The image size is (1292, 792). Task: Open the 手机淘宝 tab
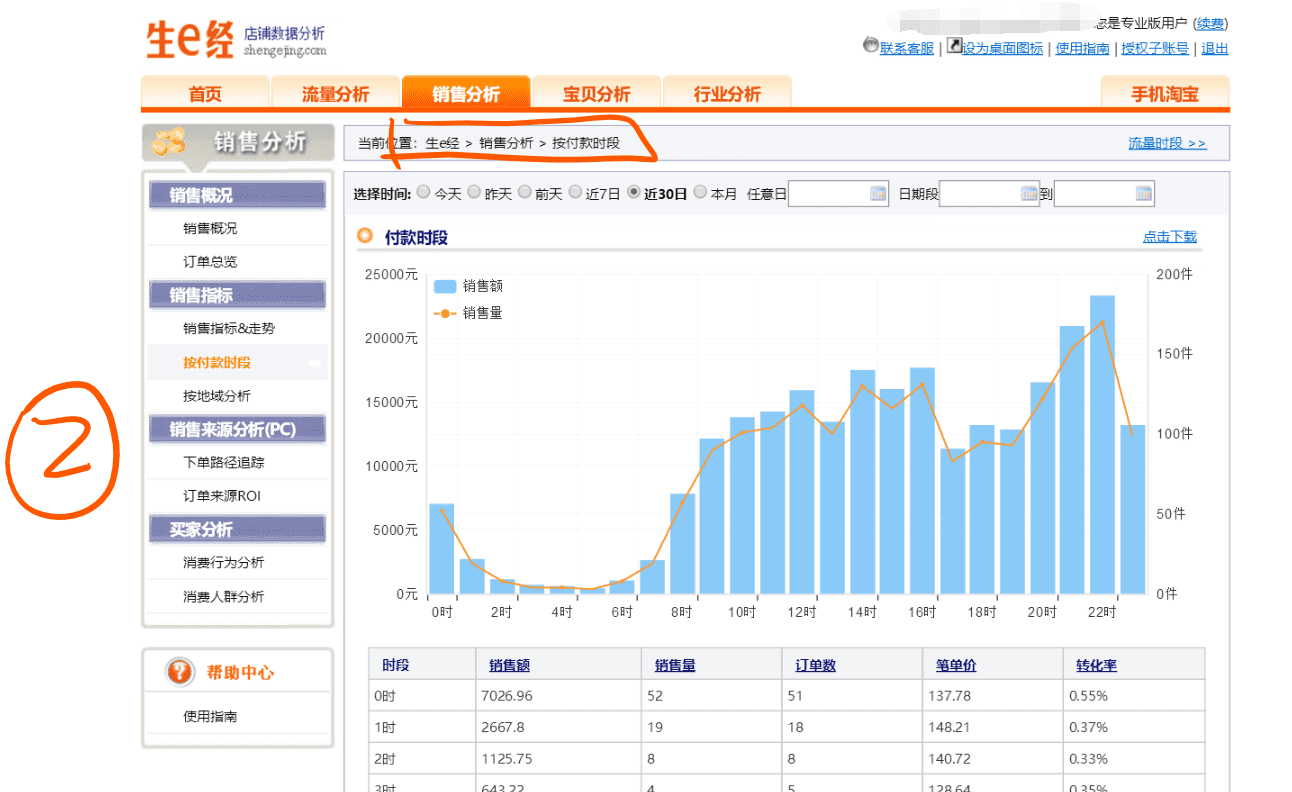1165,93
